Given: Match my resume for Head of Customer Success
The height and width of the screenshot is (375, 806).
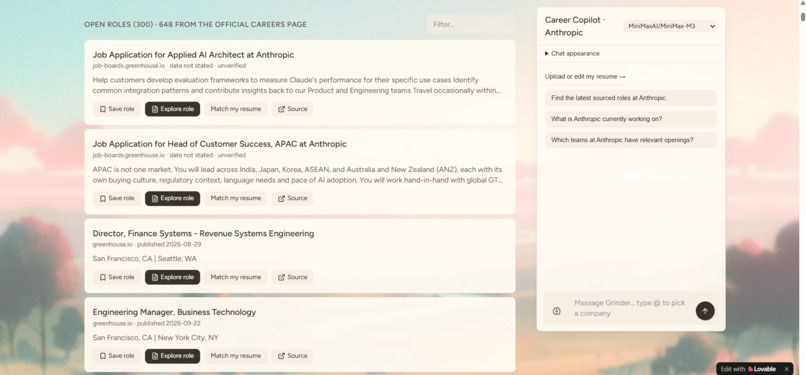Looking at the screenshot, I should tap(236, 198).
